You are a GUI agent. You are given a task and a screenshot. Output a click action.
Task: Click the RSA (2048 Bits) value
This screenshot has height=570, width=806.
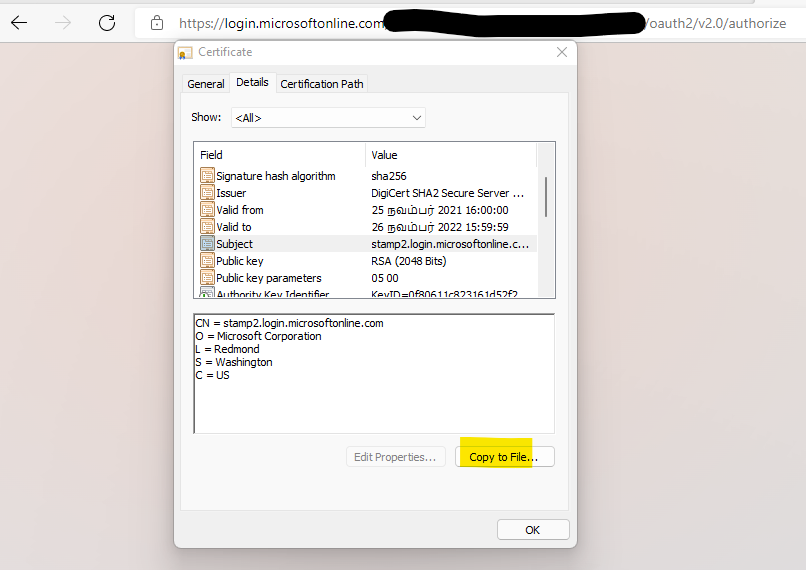click(409, 261)
